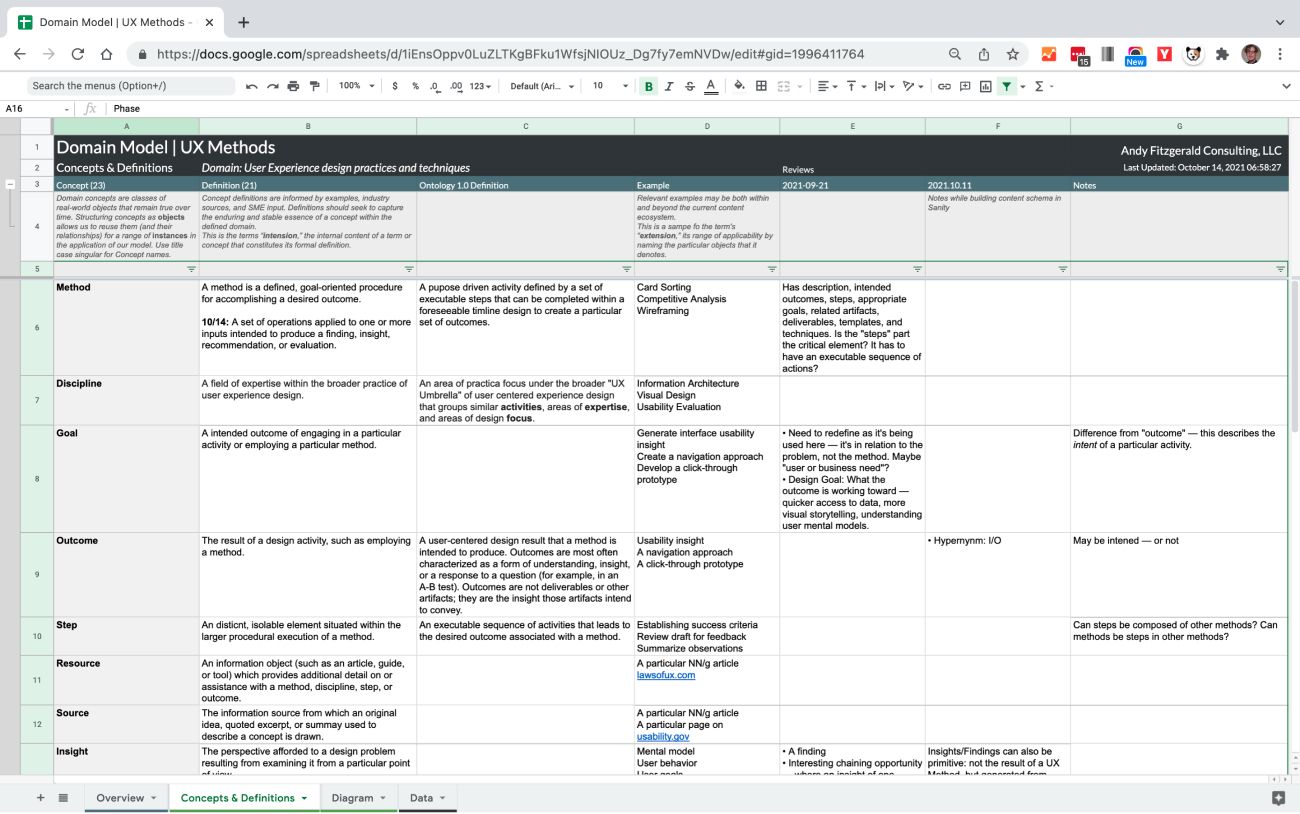Viewport: 1300px width, 814px height.
Task: Open the text wrapping dropdown
Action: 884,86
